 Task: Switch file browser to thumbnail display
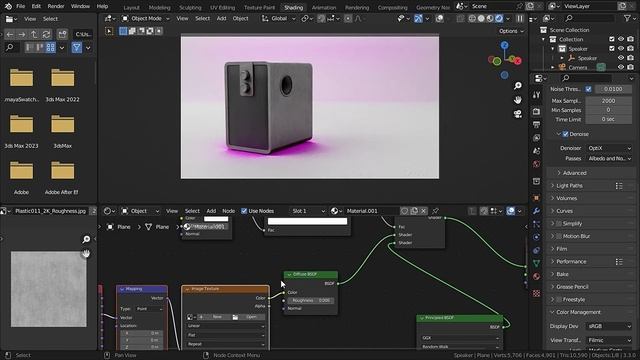click(x=50, y=48)
